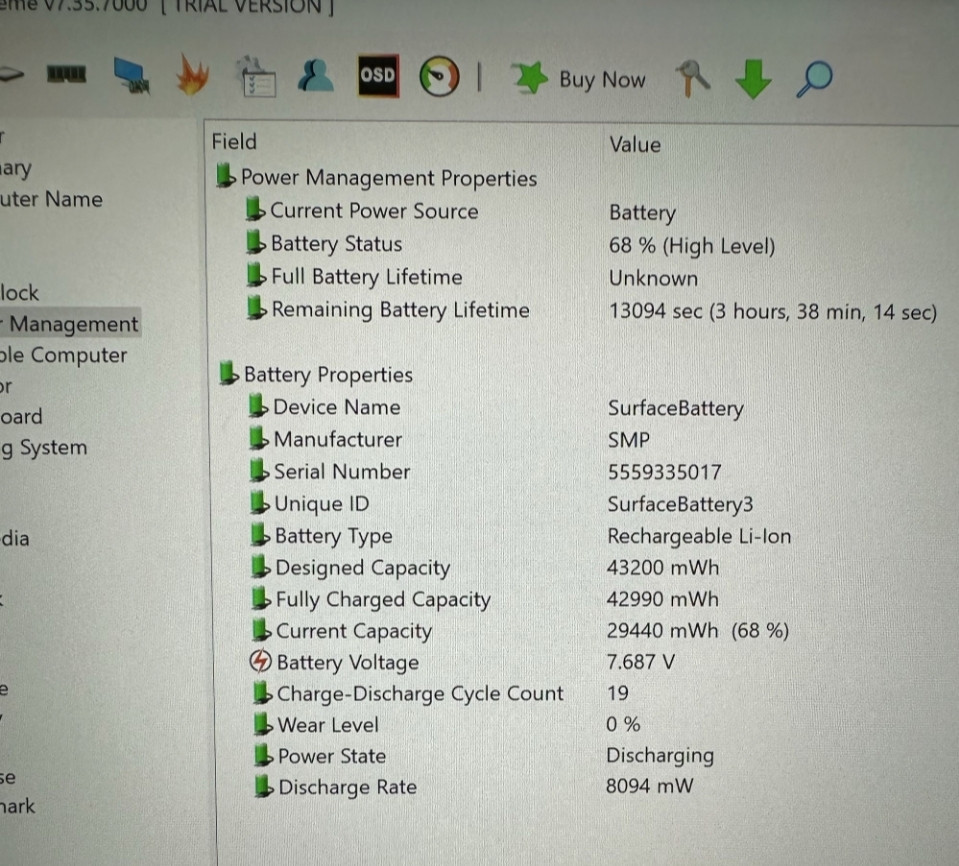This screenshot has height=866, width=959.
Task: Select Power Management in the sidebar
Action: tap(70, 324)
